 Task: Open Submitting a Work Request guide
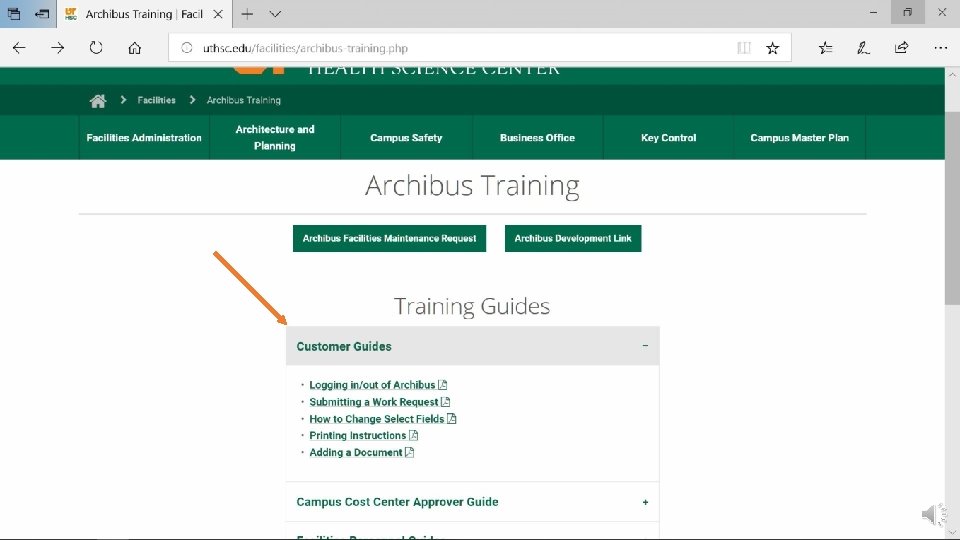click(x=374, y=402)
